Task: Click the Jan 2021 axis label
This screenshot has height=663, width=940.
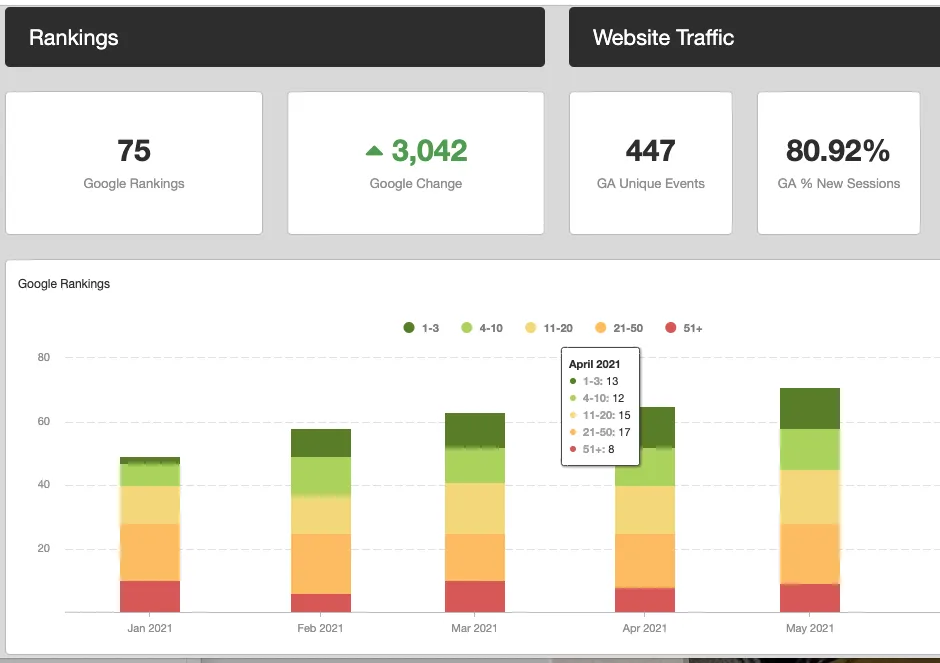Action: (x=150, y=628)
